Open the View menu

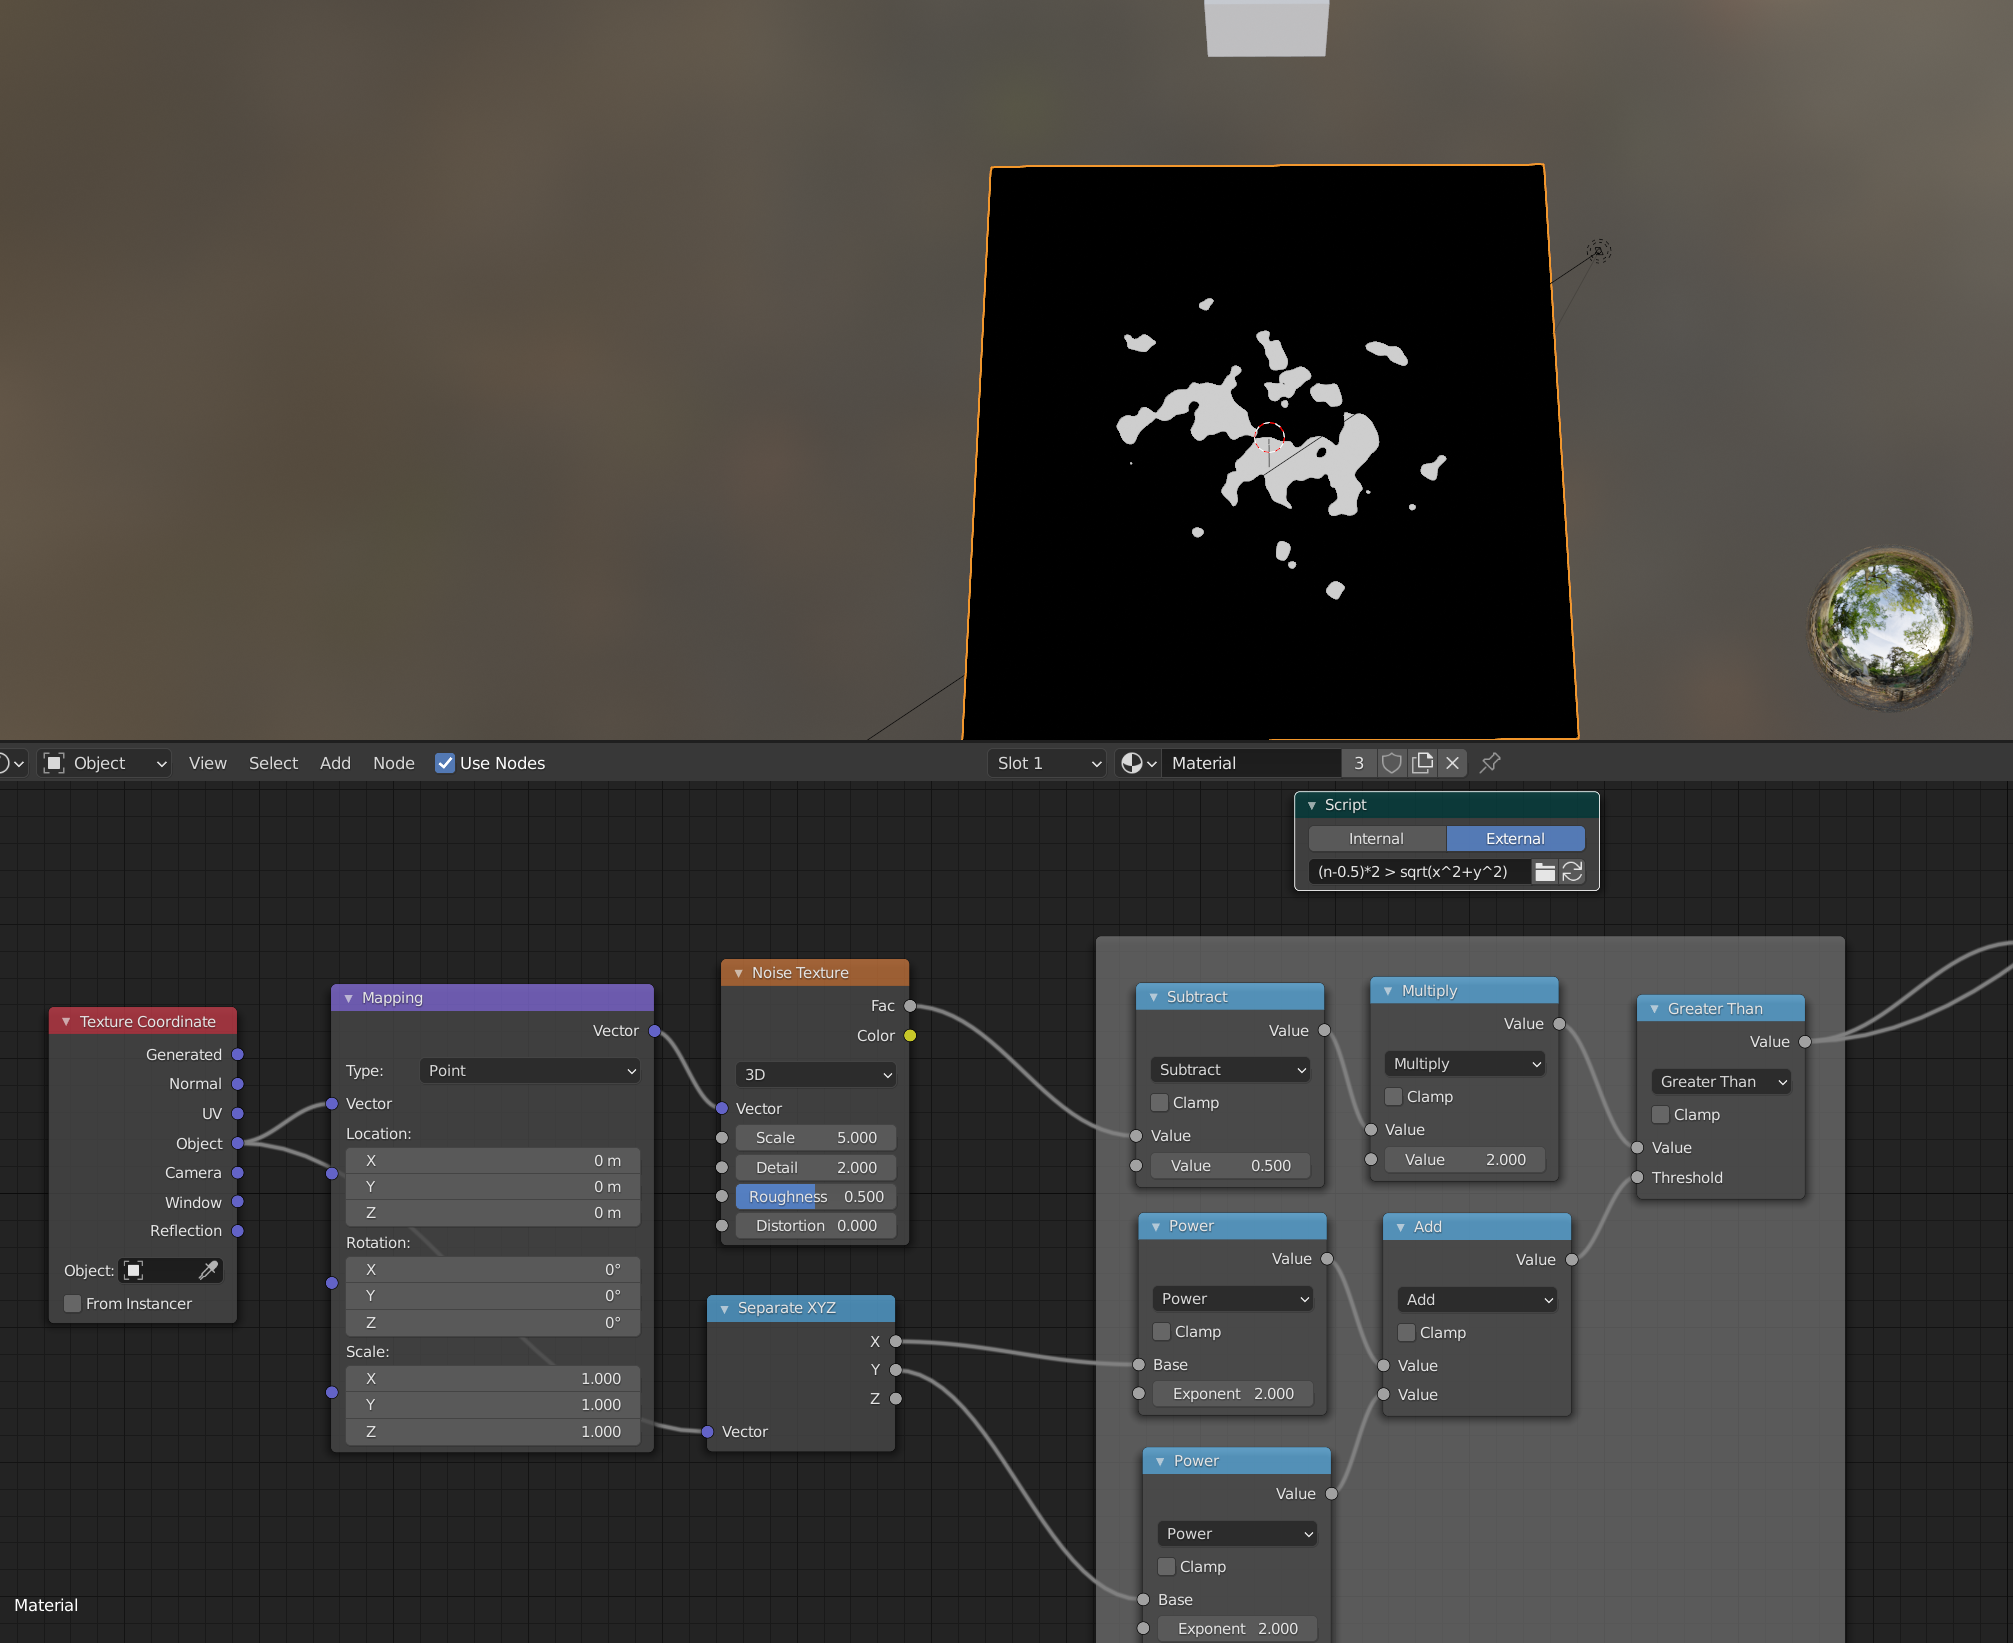[207, 763]
